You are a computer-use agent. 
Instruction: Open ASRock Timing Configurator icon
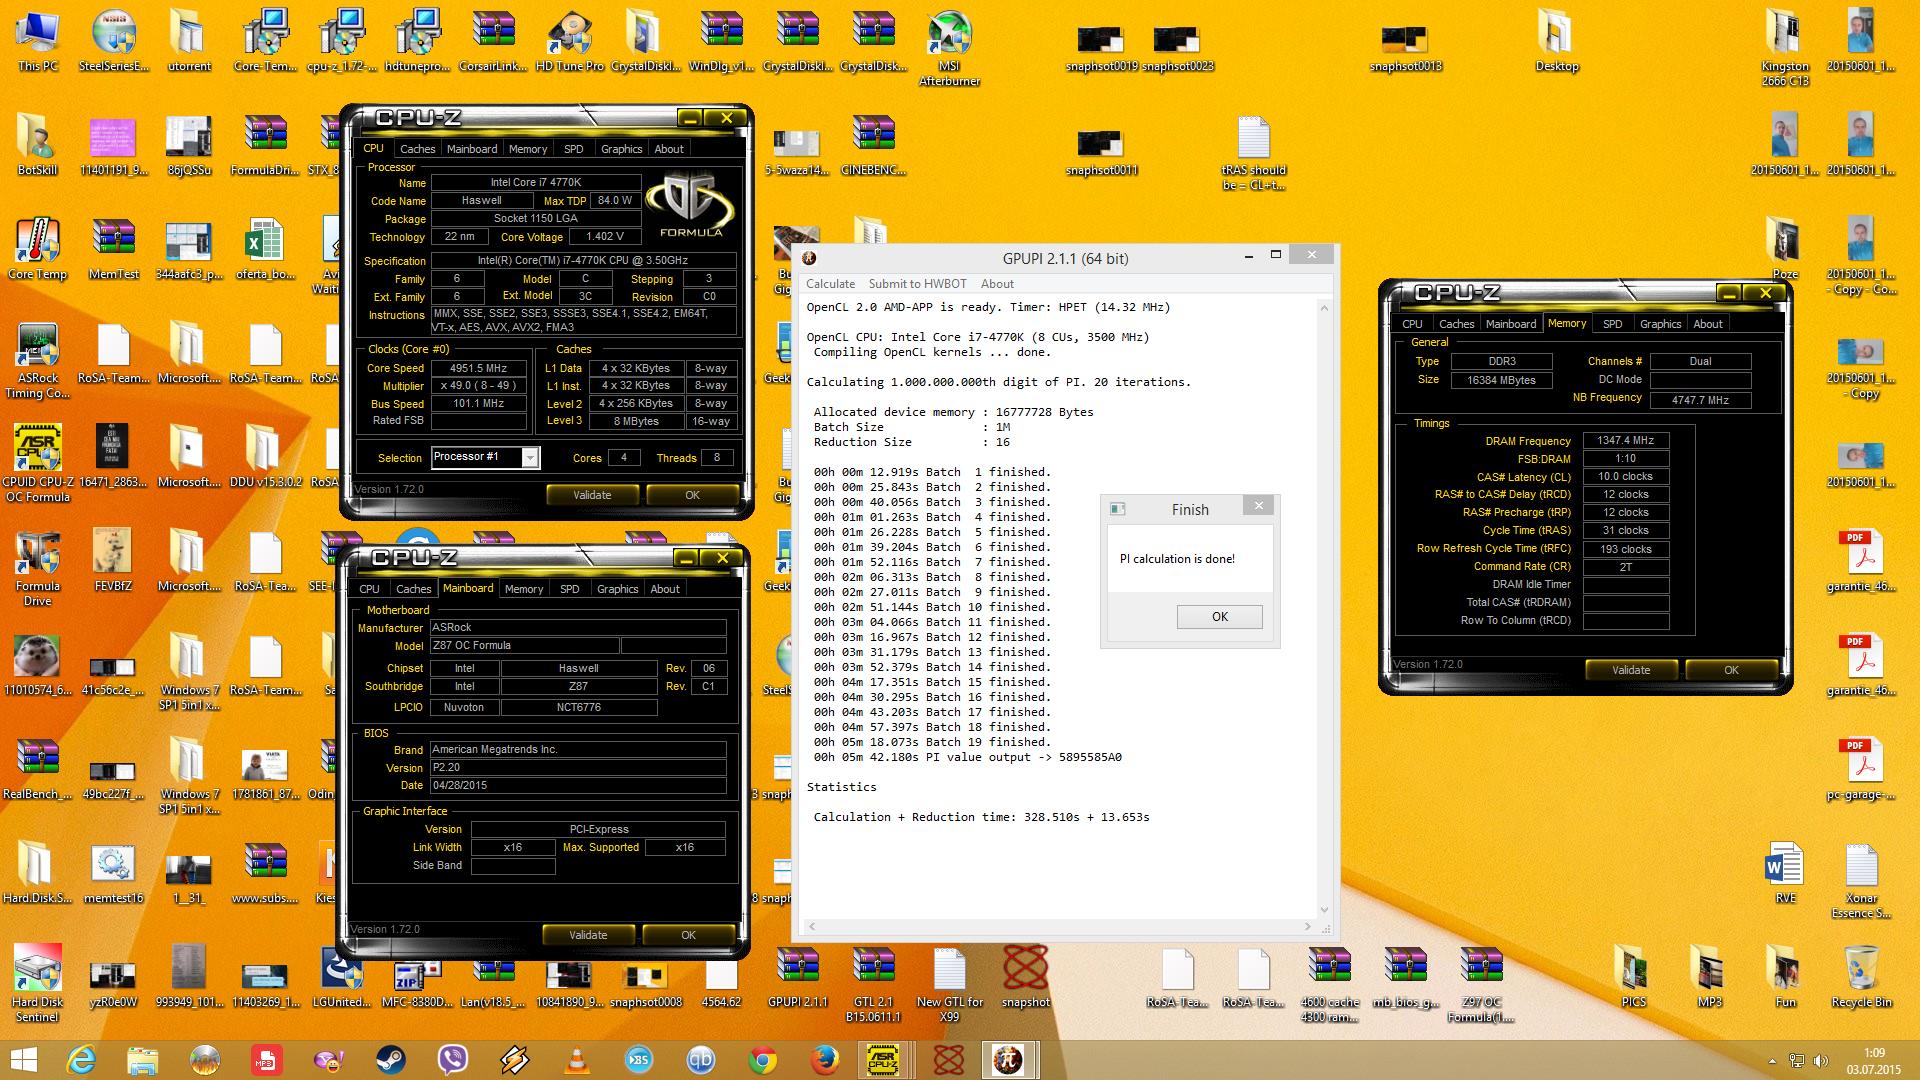tap(38, 360)
